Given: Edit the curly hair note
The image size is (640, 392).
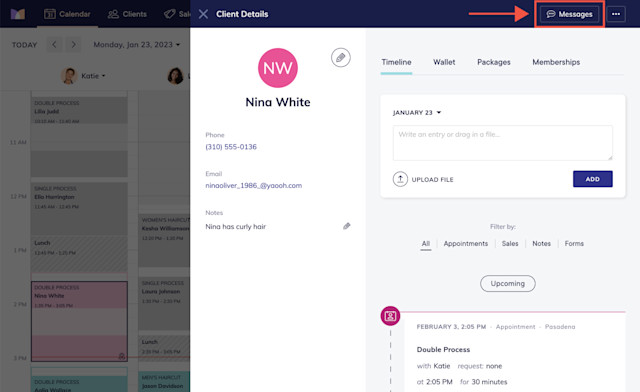Looking at the screenshot, I should 347,226.
